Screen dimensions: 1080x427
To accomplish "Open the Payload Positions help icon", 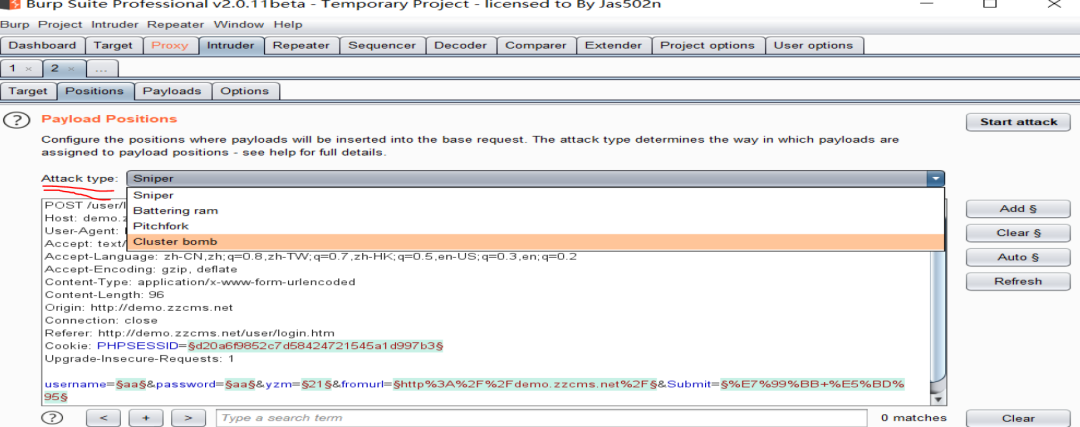I will point(17,120).
